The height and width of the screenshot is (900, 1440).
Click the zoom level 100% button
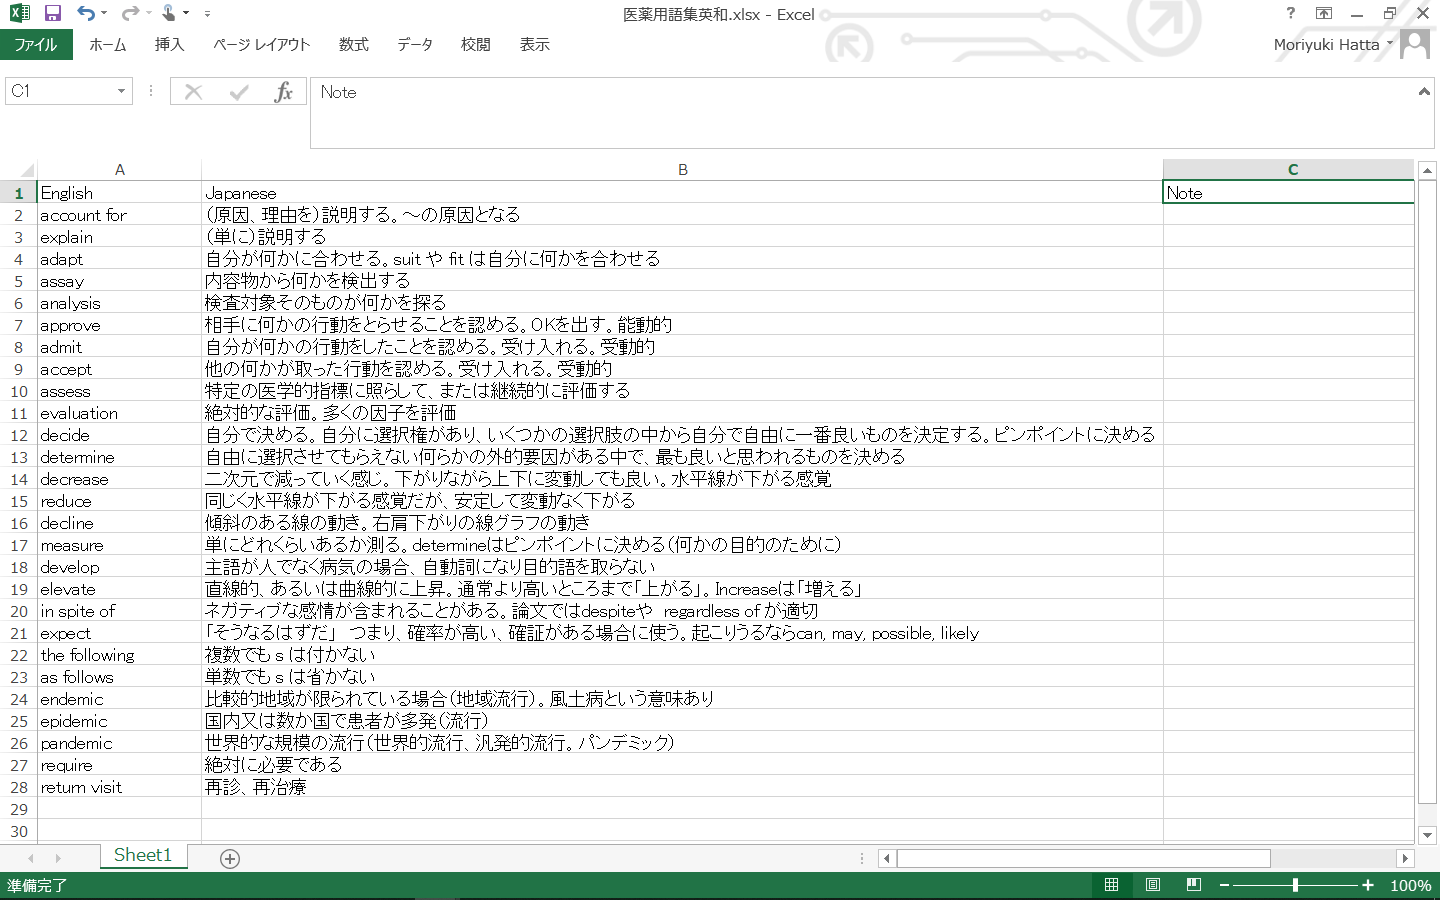pos(1410,885)
